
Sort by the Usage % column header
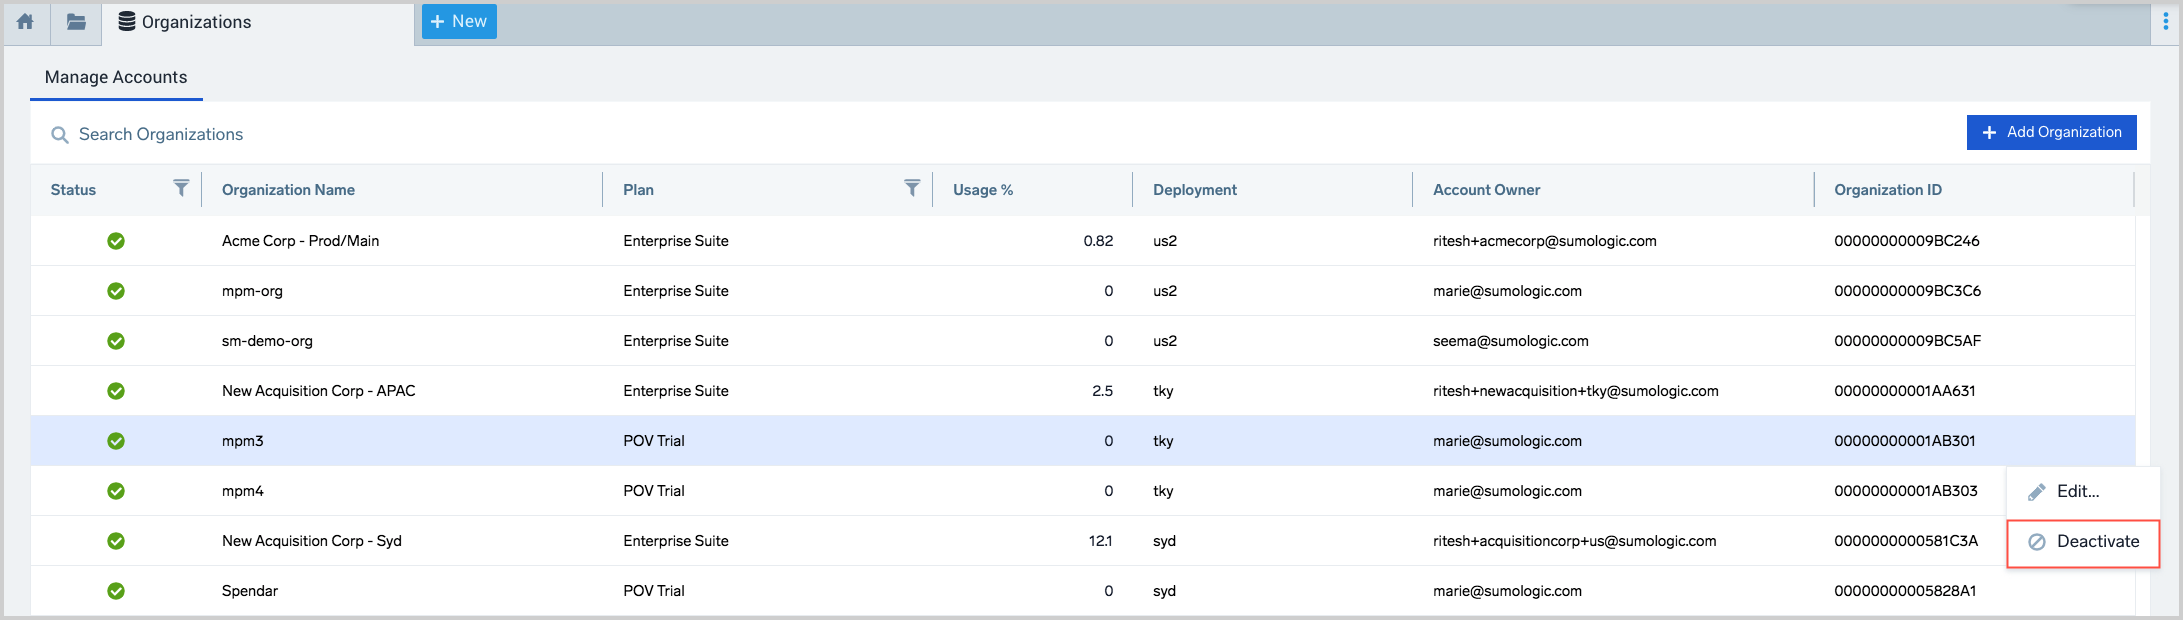pos(983,190)
